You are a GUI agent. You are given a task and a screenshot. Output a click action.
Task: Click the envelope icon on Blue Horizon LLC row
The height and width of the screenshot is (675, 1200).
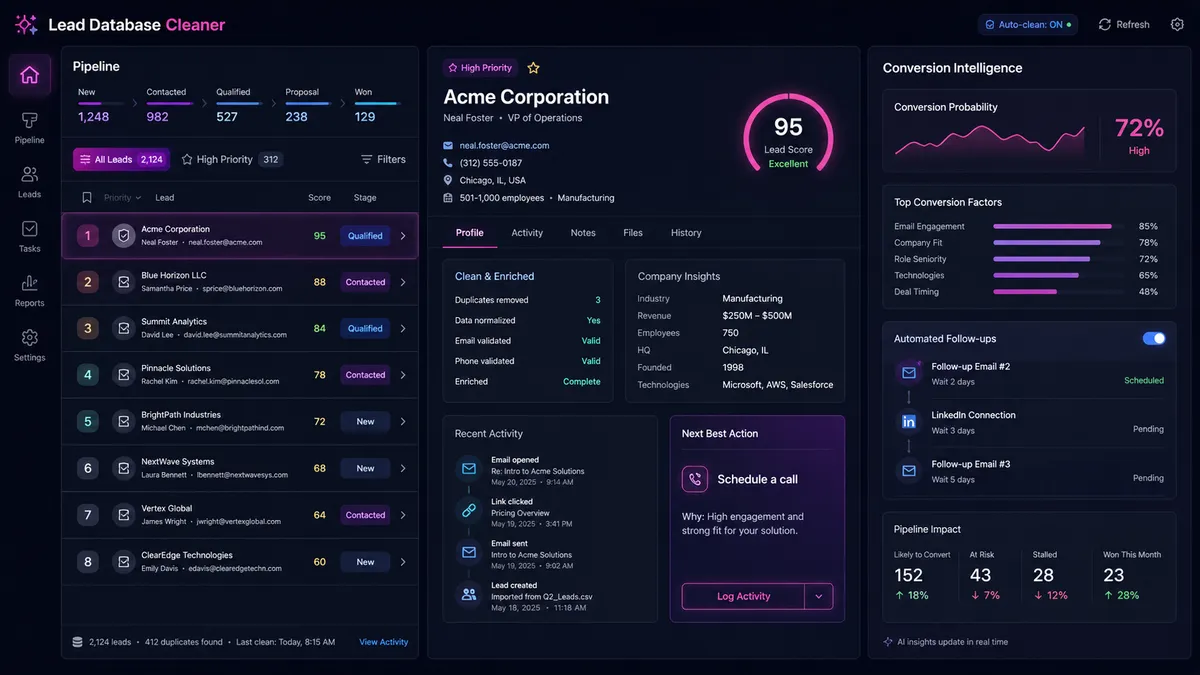(123, 282)
